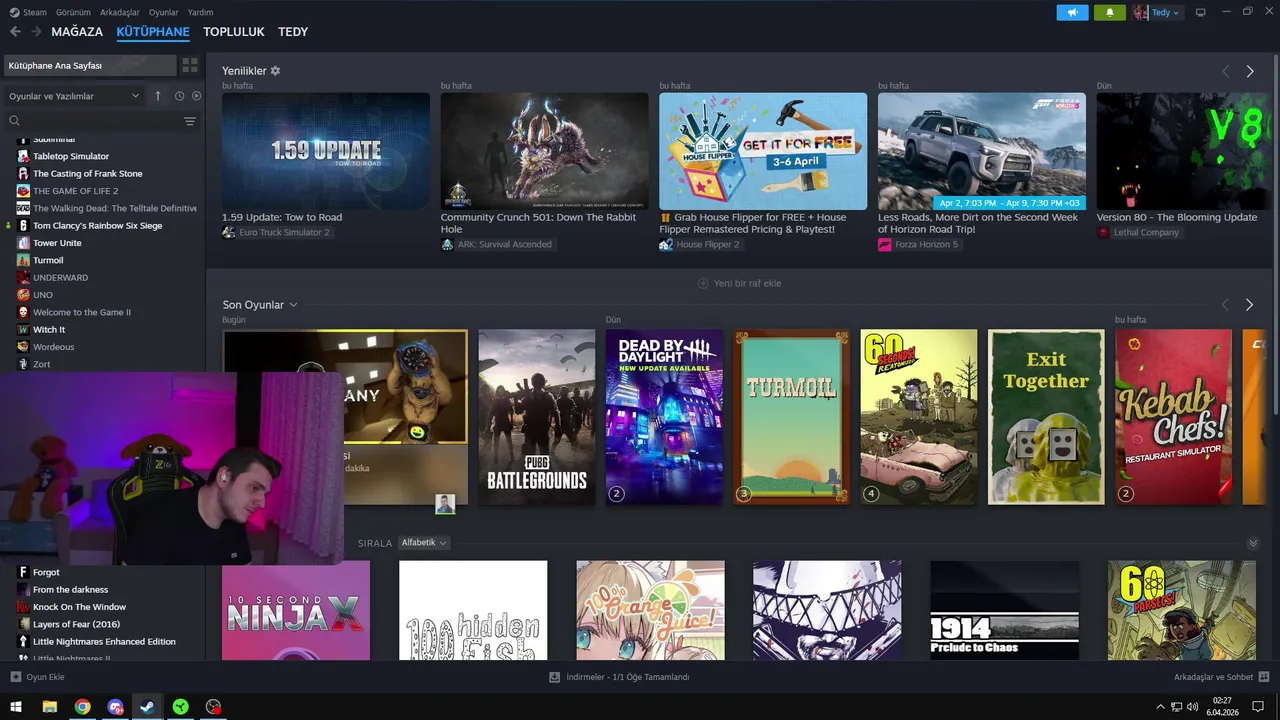Image resolution: width=1280 pixels, height=720 pixels.
Task: Show ready-to-play games filter icon
Action: [x=196, y=96]
